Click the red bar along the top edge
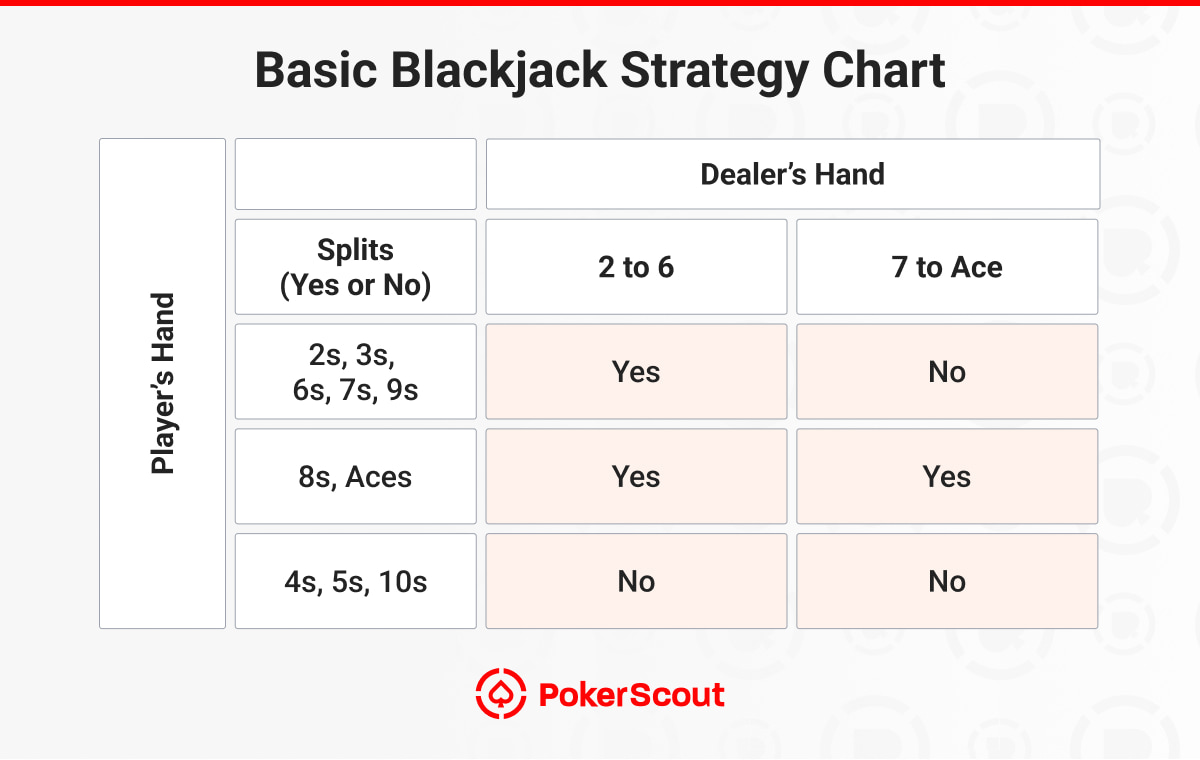Screen dimensions: 1200x760 [x=600, y=3]
